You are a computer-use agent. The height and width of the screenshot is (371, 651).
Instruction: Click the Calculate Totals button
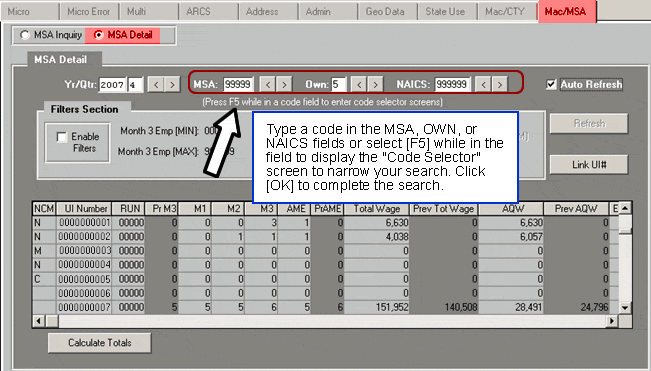point(100,343)
